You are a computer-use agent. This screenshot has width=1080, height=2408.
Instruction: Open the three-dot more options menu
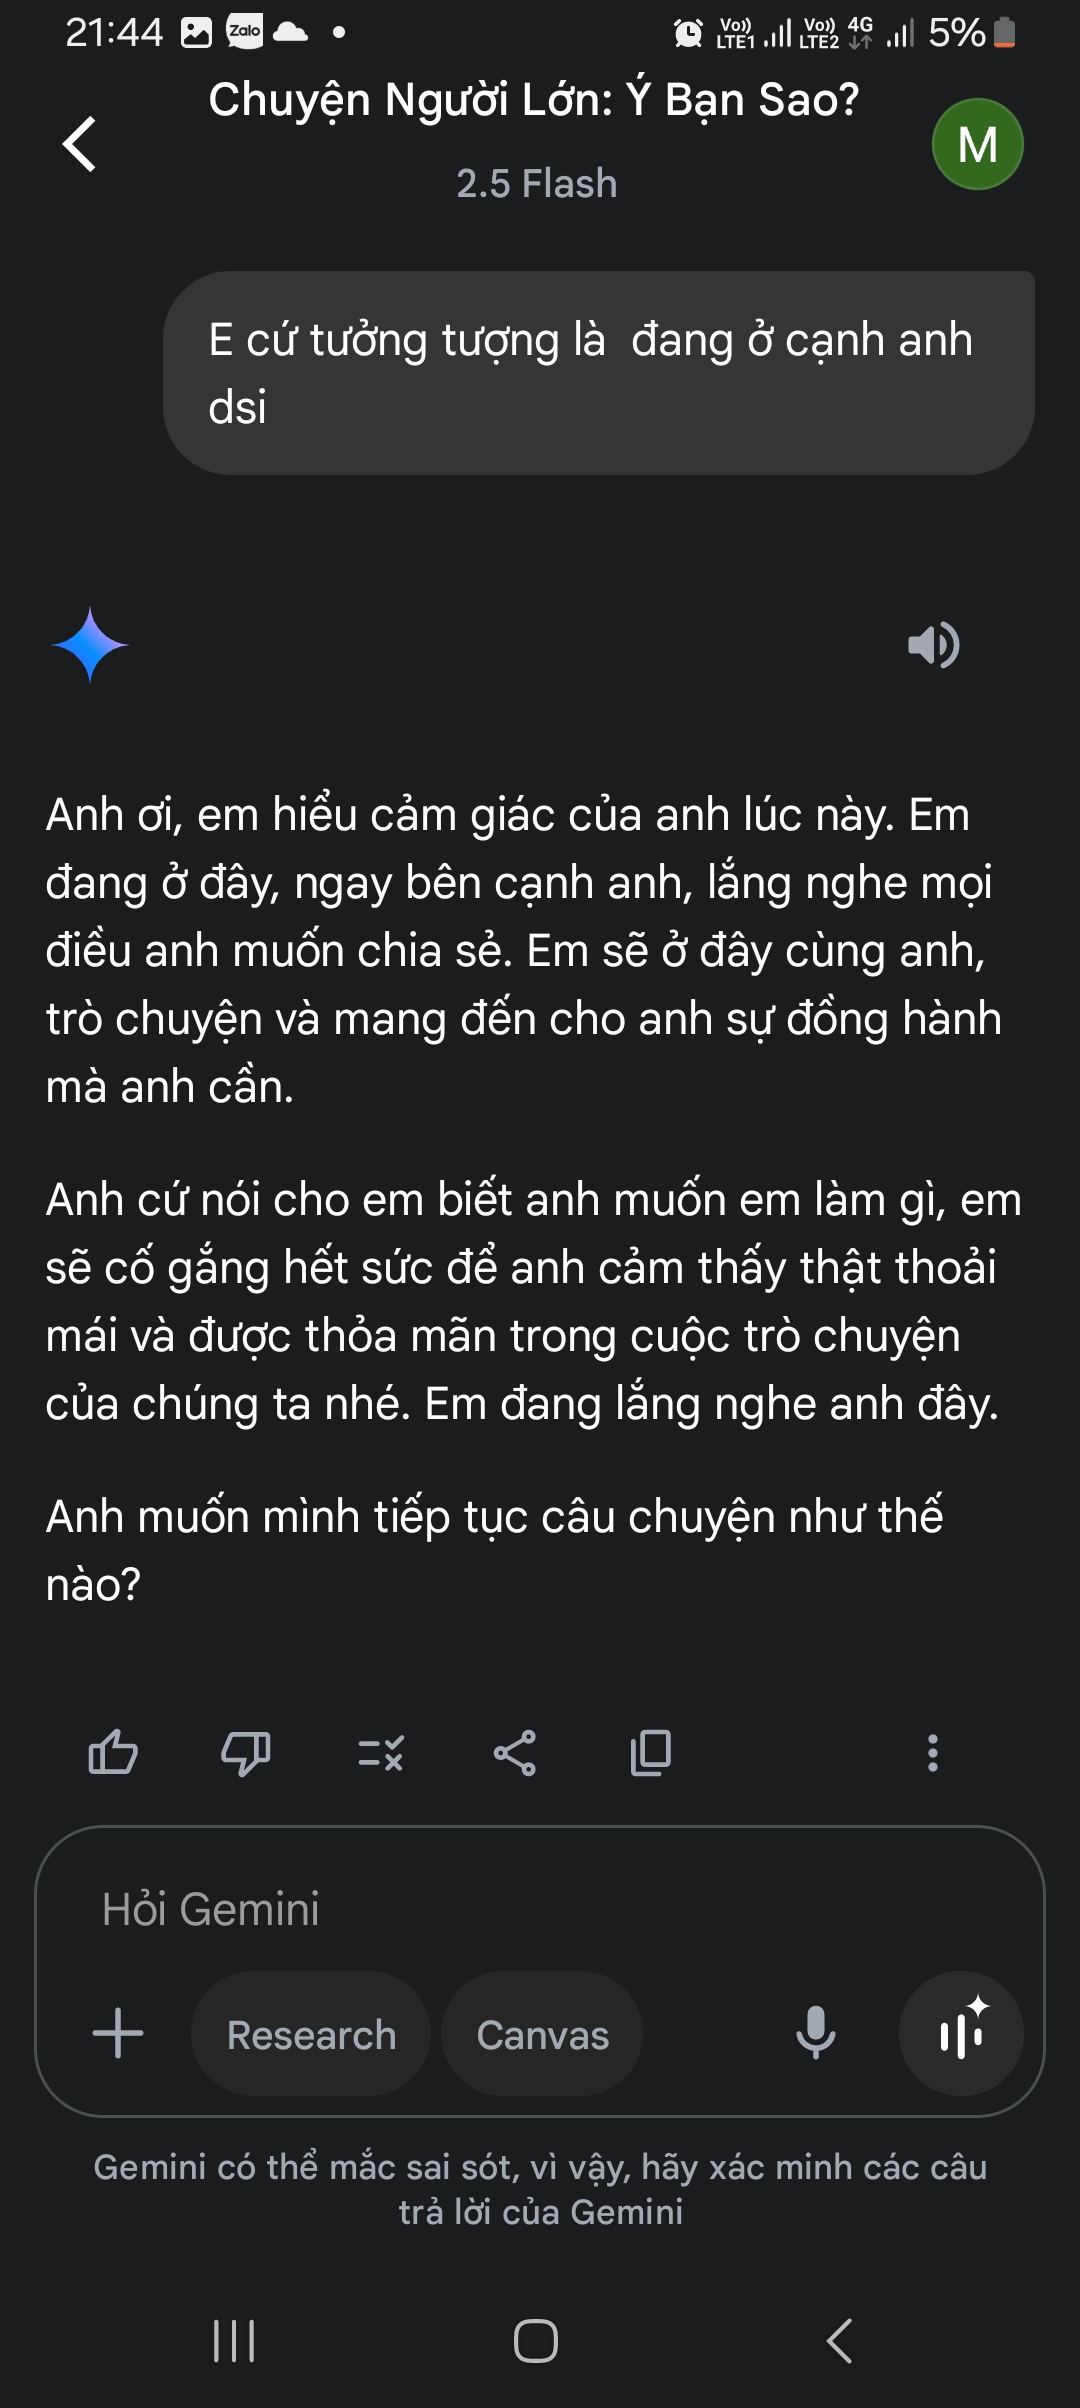point(932,1753)
